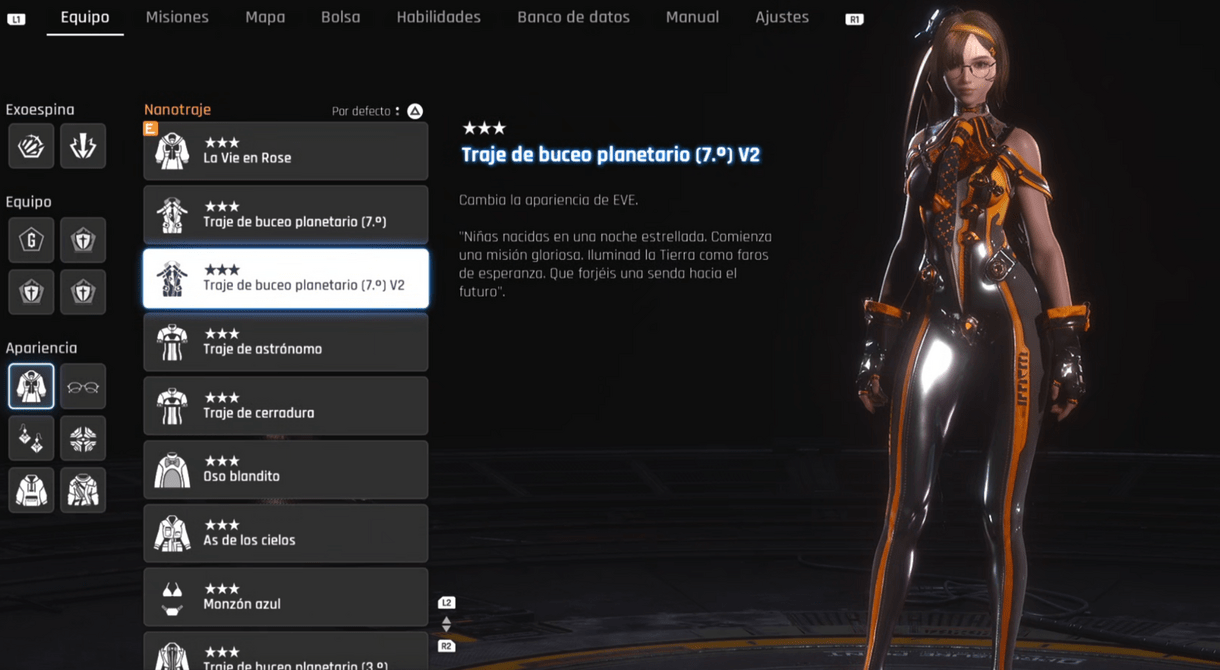Select the lower-right shield gear slot
Screen dimensions: 1220x670
[83, 292]
